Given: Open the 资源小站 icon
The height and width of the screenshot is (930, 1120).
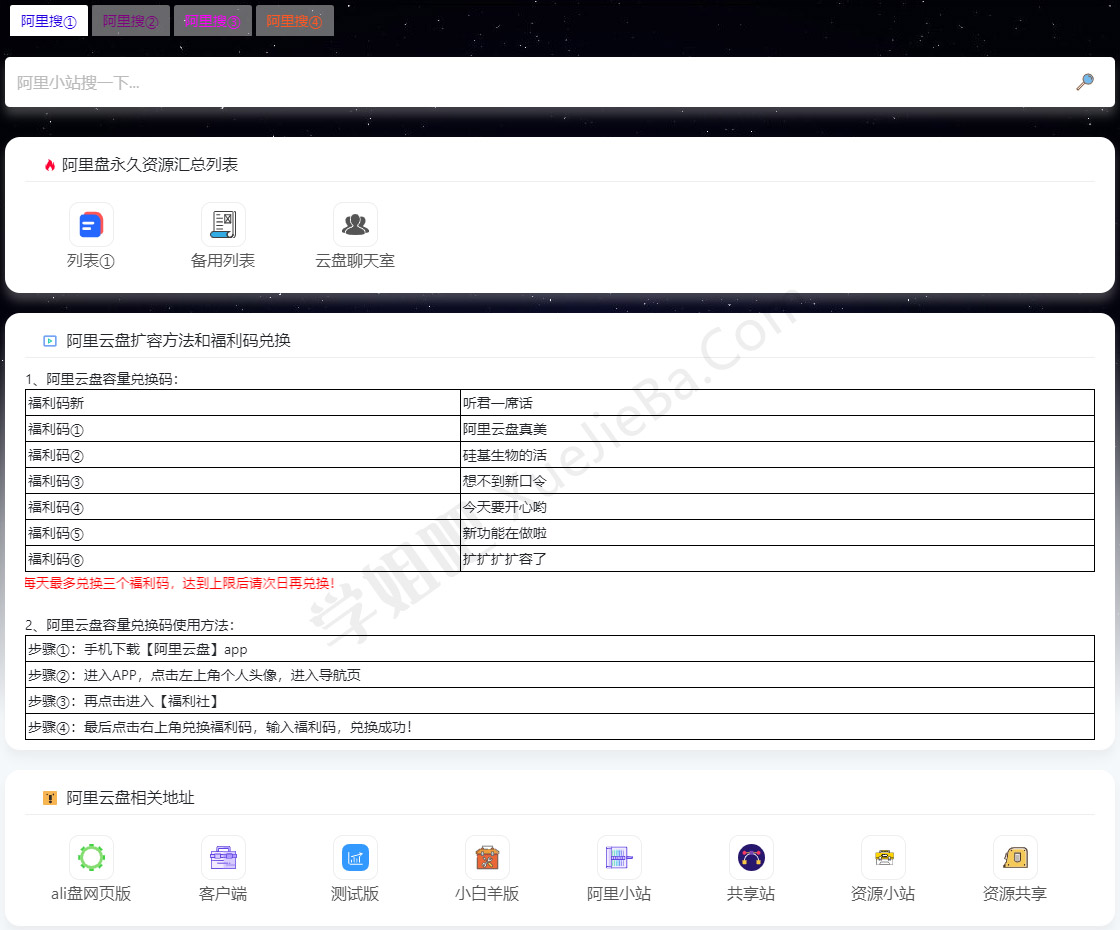Looking at the screenshot, I should [x=883, y=857].
